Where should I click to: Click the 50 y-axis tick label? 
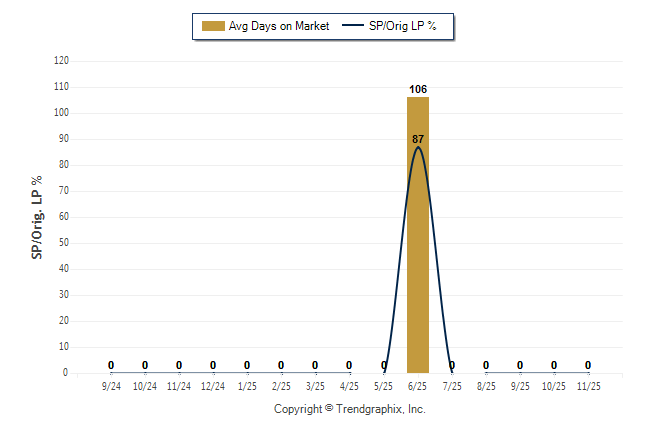point(64,243)
